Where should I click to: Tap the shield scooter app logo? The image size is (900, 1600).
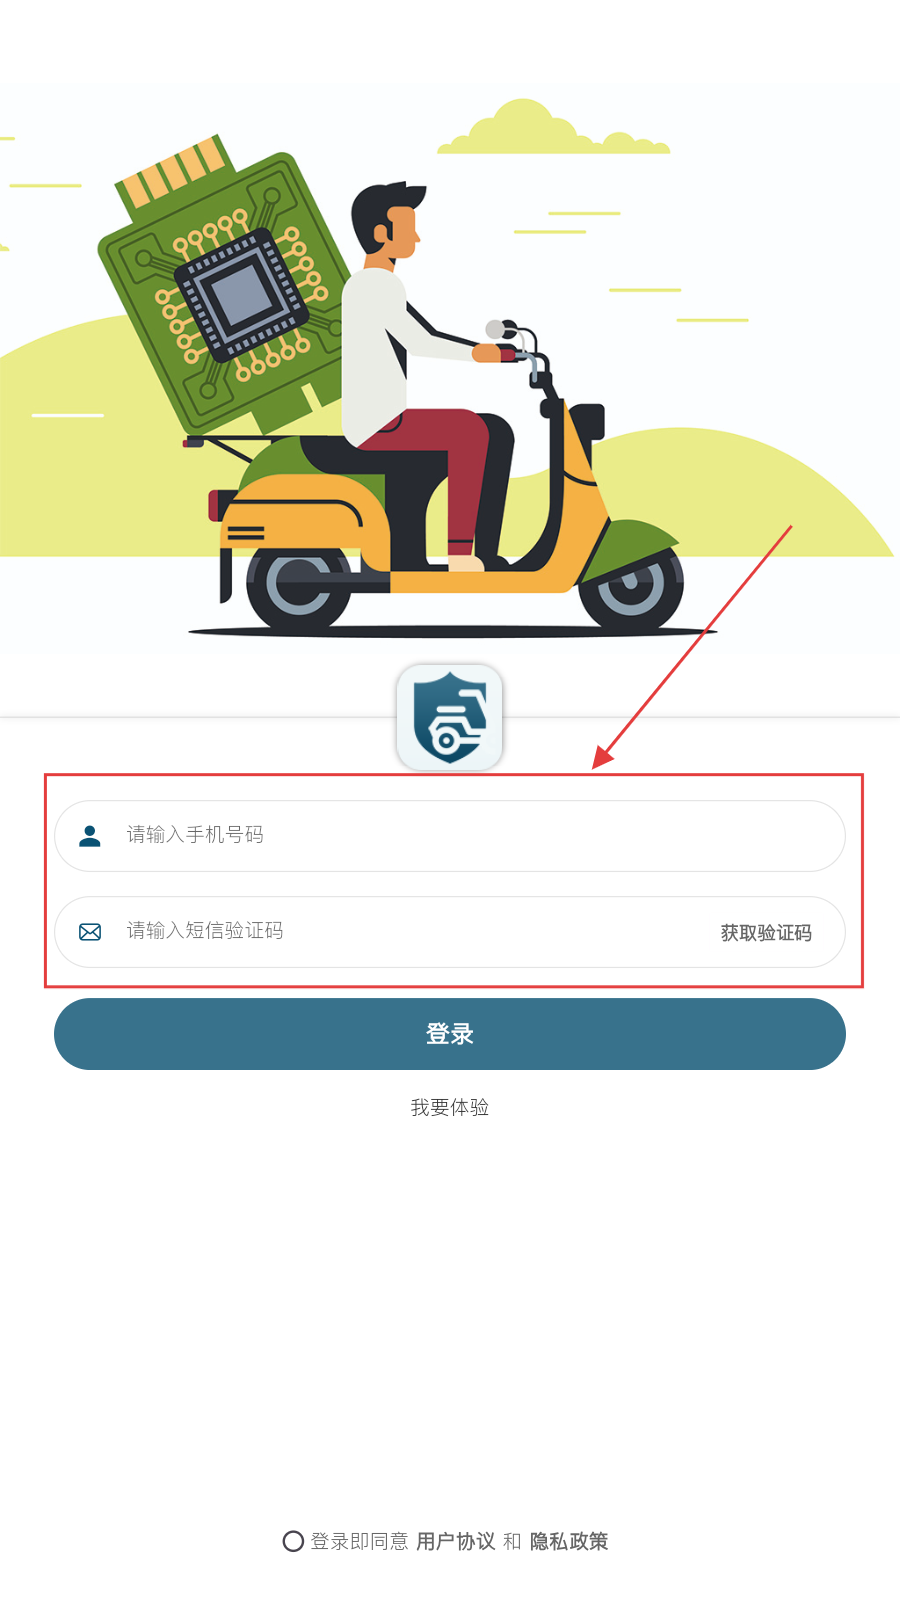(x=450, y=718)
